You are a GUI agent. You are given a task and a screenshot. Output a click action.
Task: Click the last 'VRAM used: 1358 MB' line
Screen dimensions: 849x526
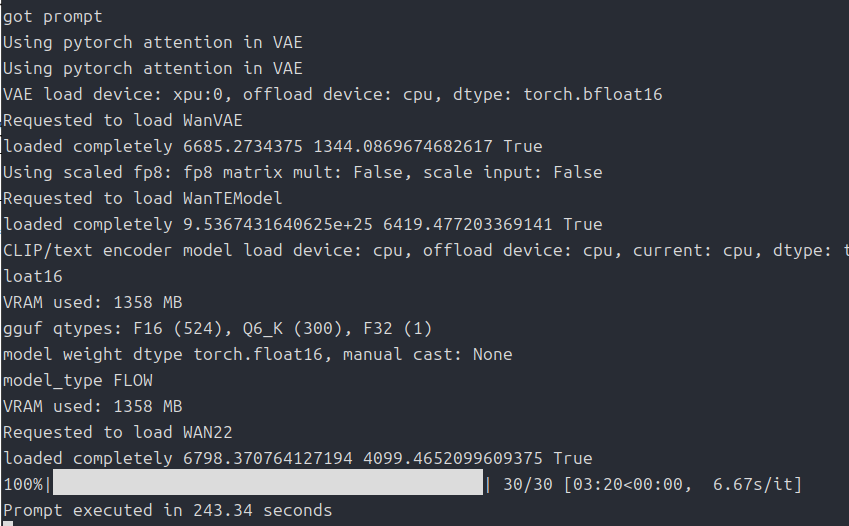92,406
